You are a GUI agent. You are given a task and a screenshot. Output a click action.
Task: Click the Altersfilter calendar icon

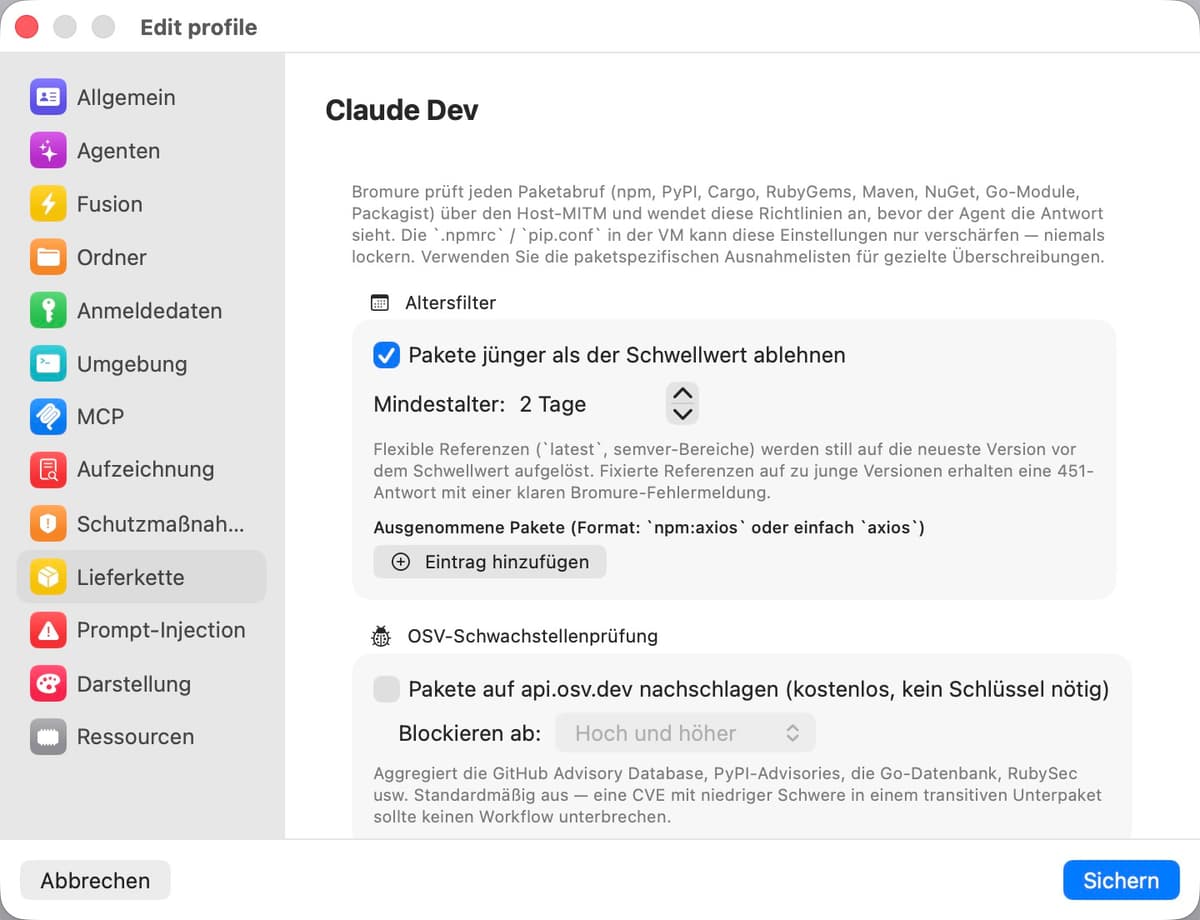[380, 302]
